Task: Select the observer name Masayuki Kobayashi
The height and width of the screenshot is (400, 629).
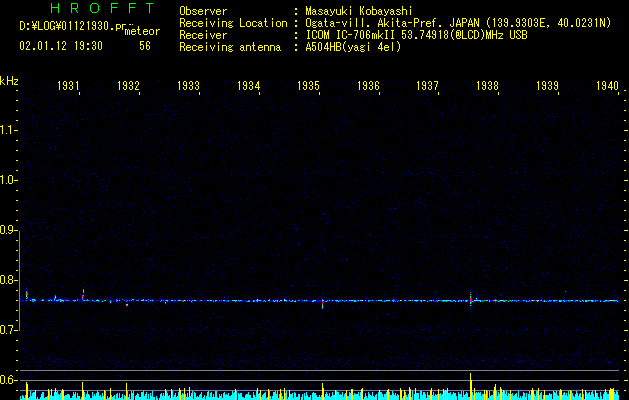Action: (359, 11)
